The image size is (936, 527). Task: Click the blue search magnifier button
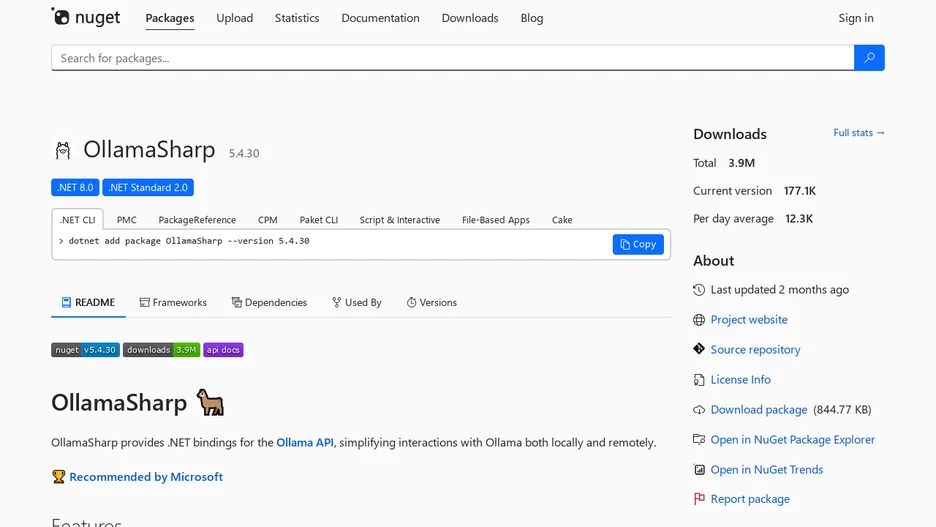coord(869,58)
